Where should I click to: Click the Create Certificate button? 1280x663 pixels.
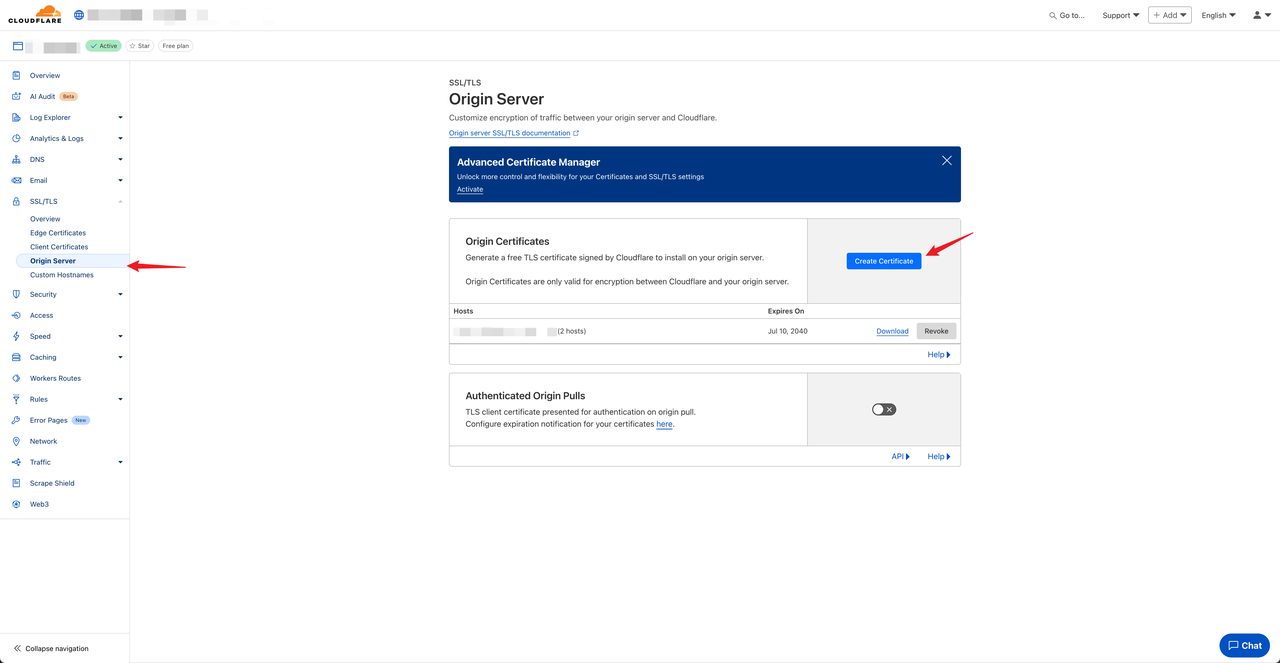pyautogui.click(x=883, y=260)
